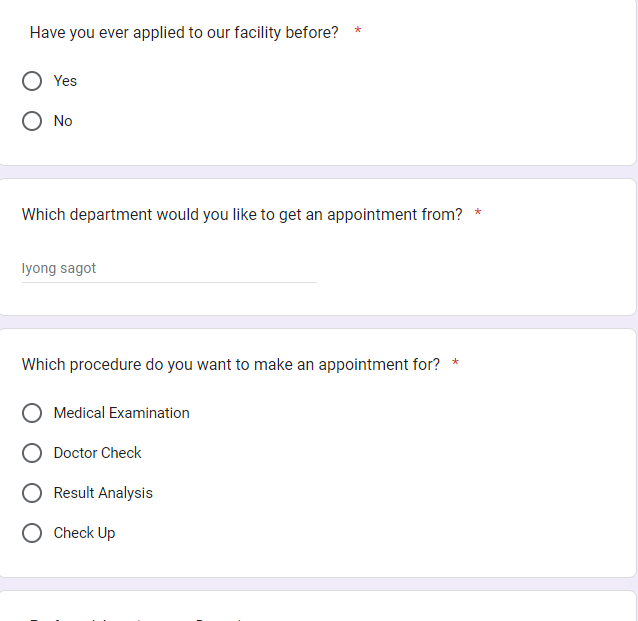Click the "Yes" option label text
Screen dimensions: 638x621
[x=65, y=81]
